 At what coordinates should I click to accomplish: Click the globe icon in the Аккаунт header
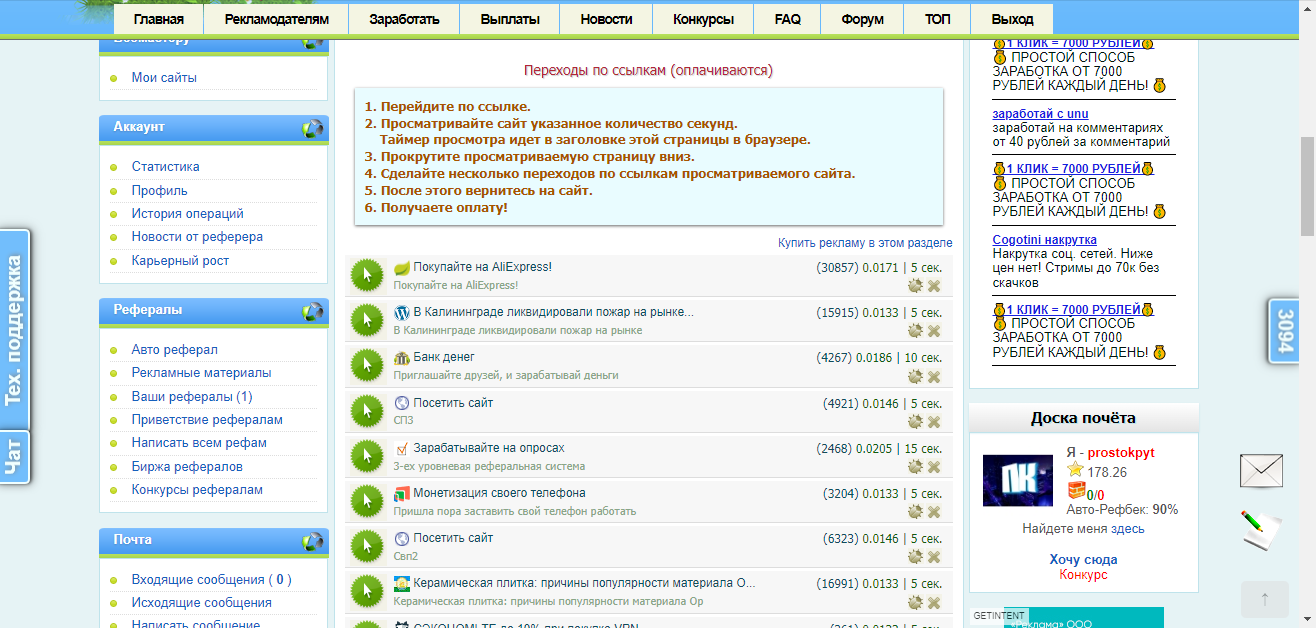tap(313, 129)
